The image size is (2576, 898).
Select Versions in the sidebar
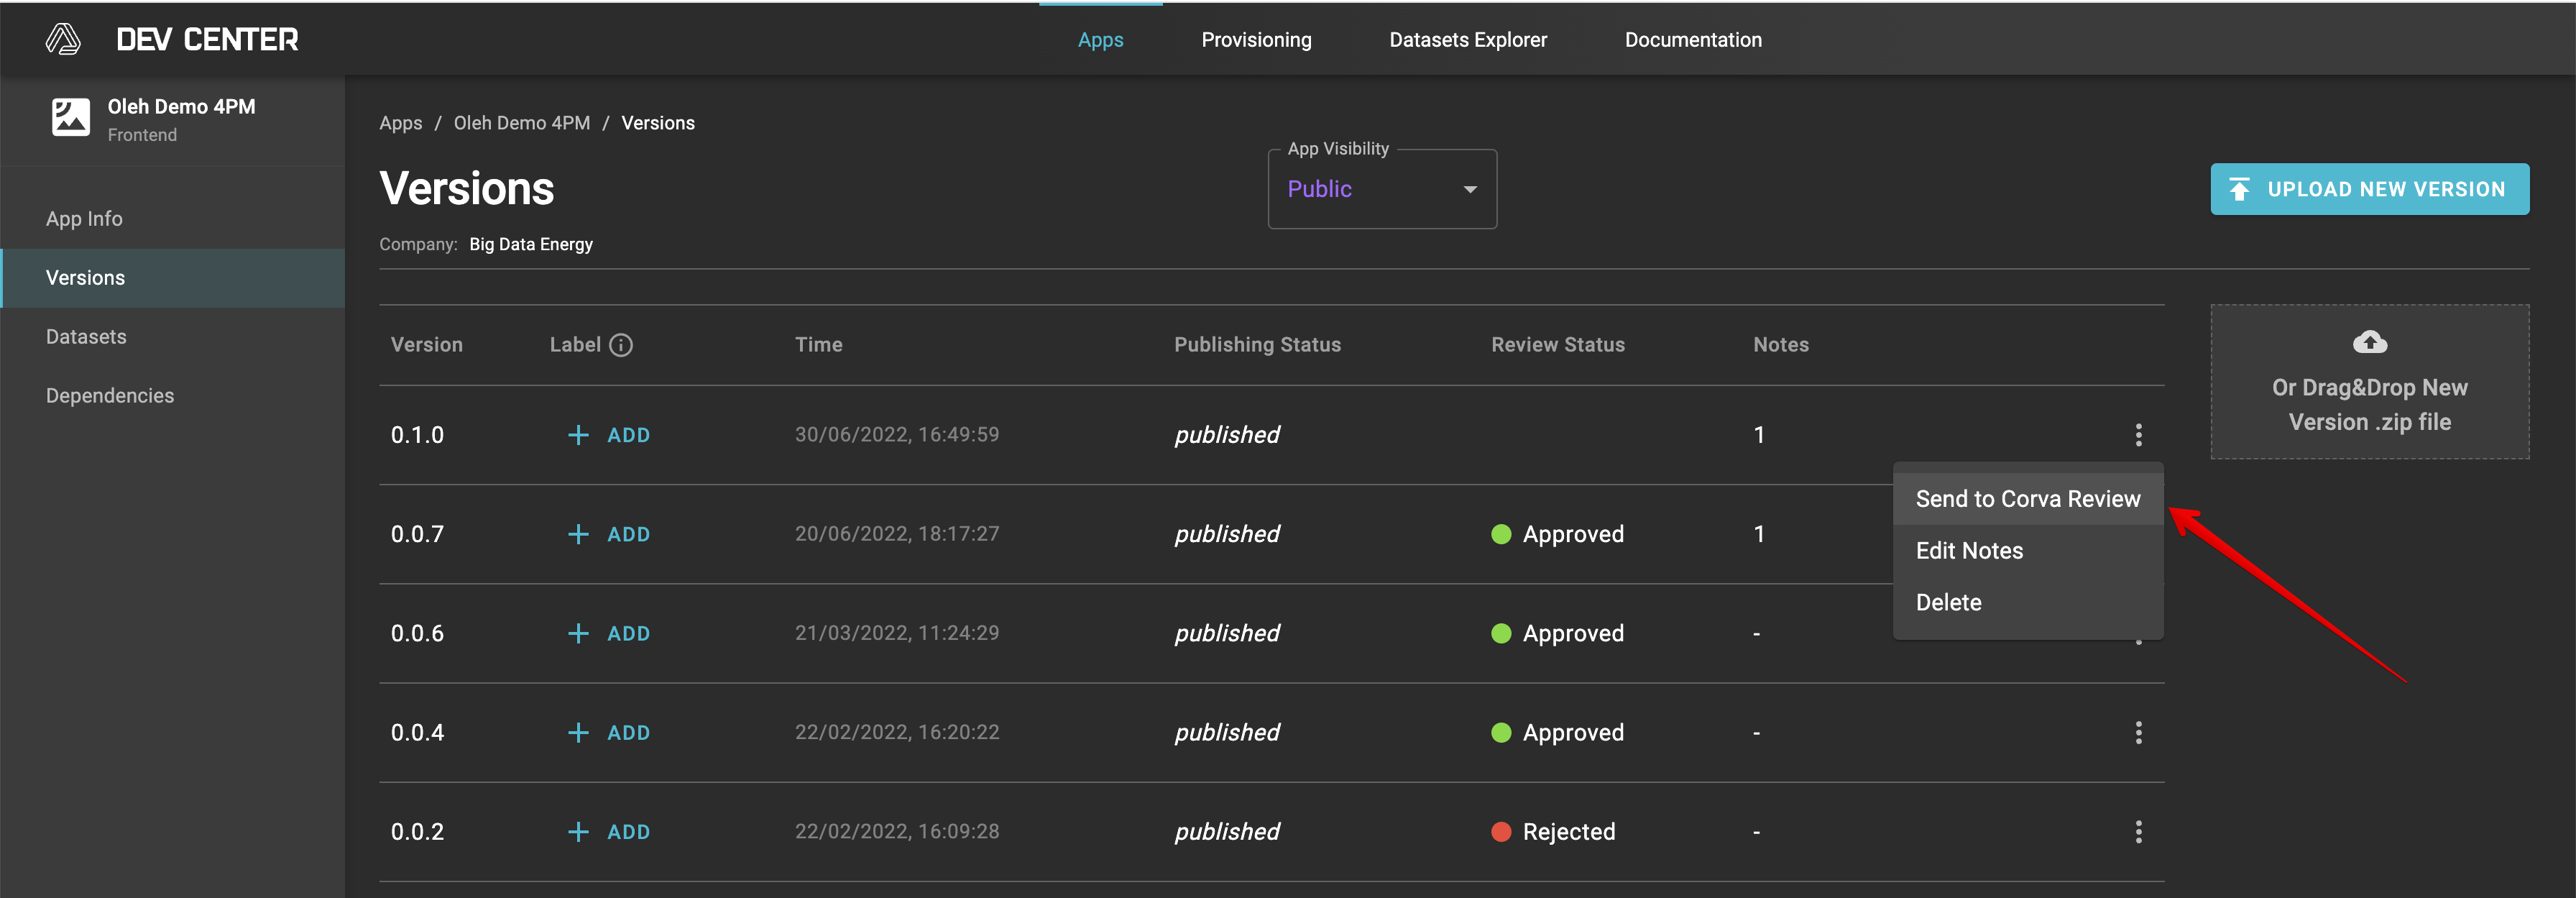[x=173, y=278]
